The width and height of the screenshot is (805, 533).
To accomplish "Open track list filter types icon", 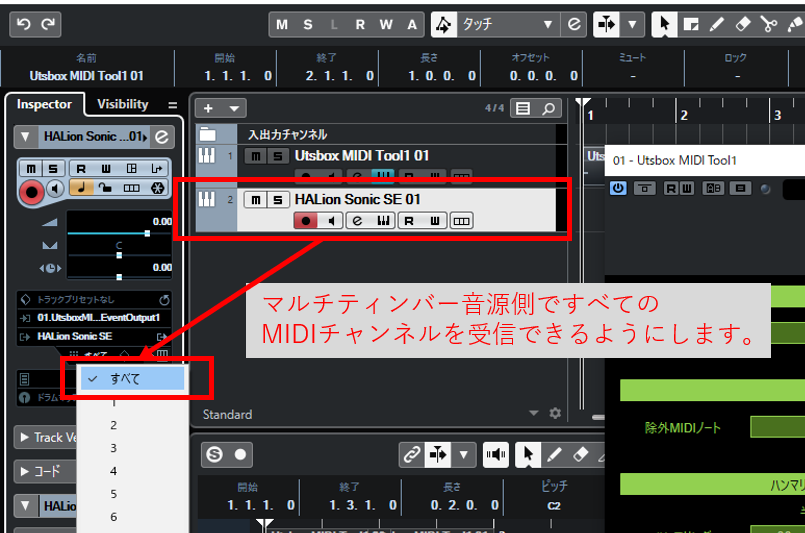I will tap(523, 108).
